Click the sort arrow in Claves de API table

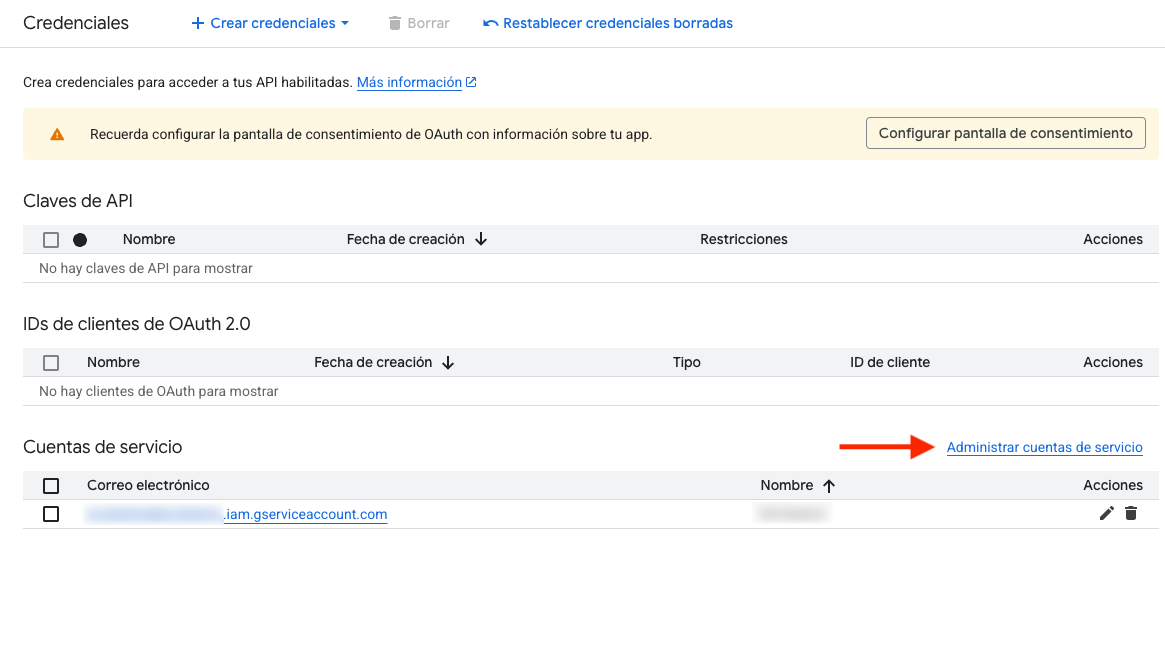[481, 240]
